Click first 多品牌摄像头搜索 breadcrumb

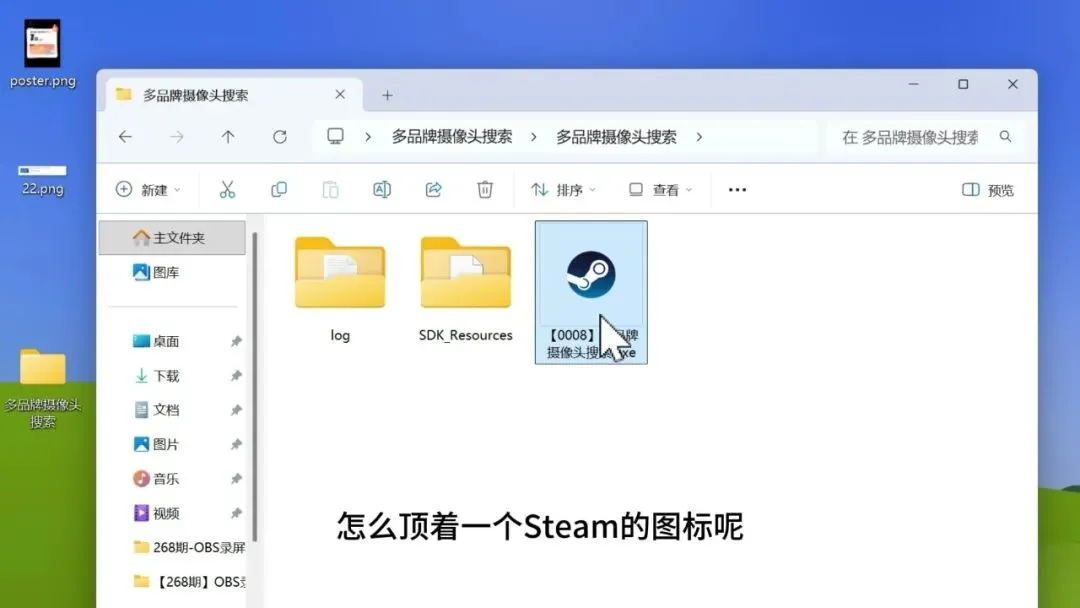click(452, 137)
